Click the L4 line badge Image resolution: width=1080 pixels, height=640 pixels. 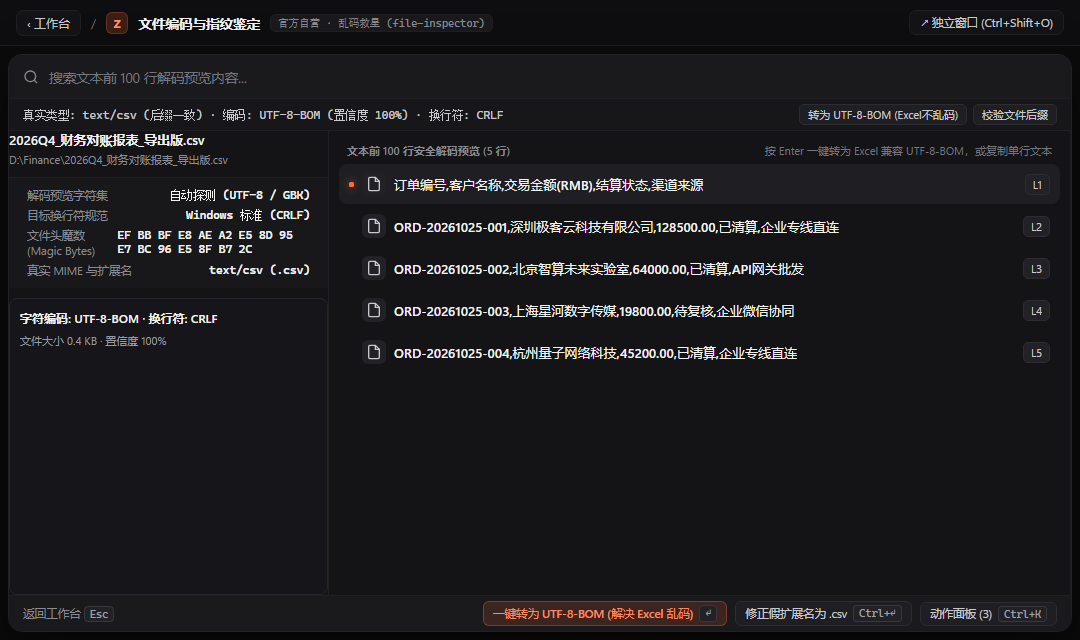(x=1037, y=311)
